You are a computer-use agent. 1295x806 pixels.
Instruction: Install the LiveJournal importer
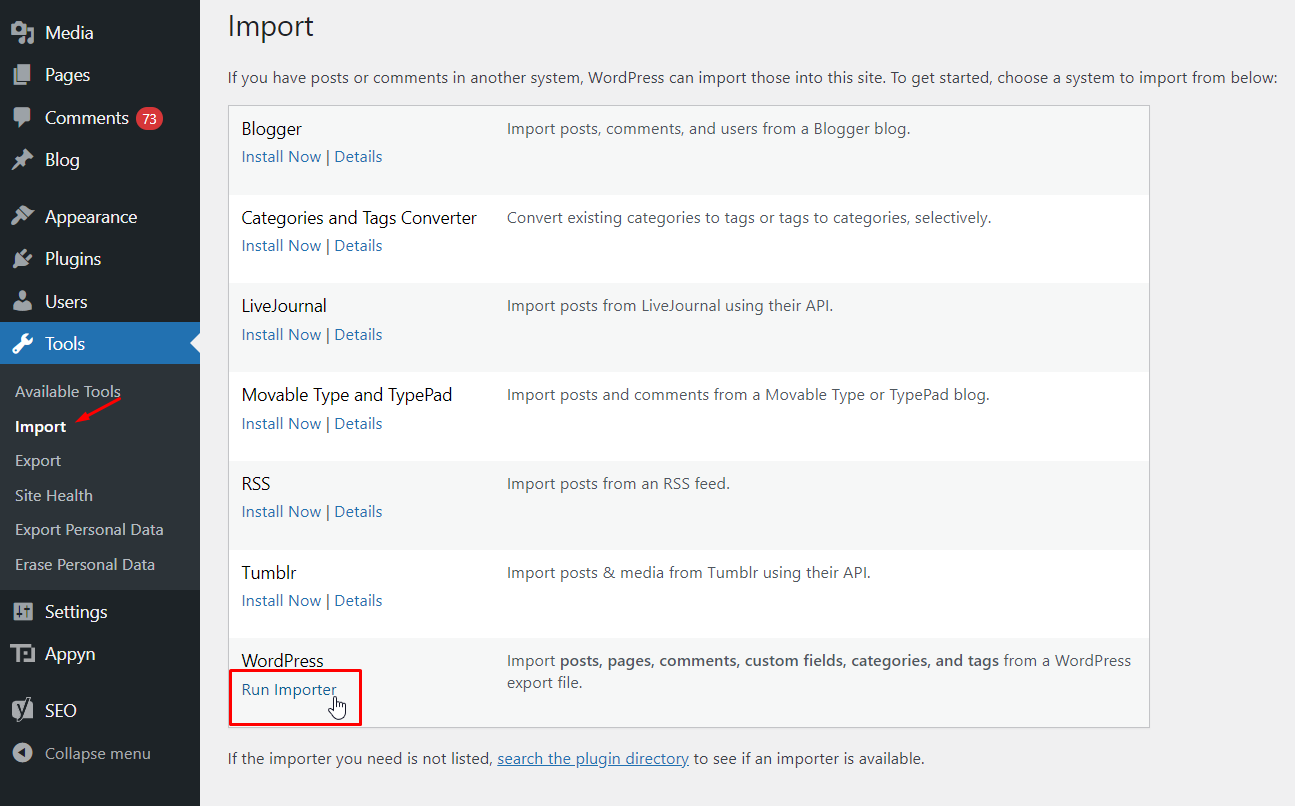pos(282,335)
